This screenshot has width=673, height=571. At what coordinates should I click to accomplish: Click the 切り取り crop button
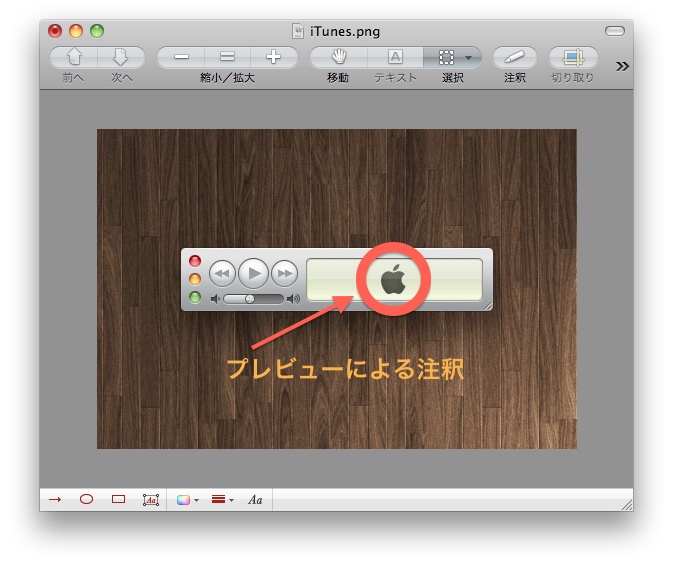[x=573, y=57]
